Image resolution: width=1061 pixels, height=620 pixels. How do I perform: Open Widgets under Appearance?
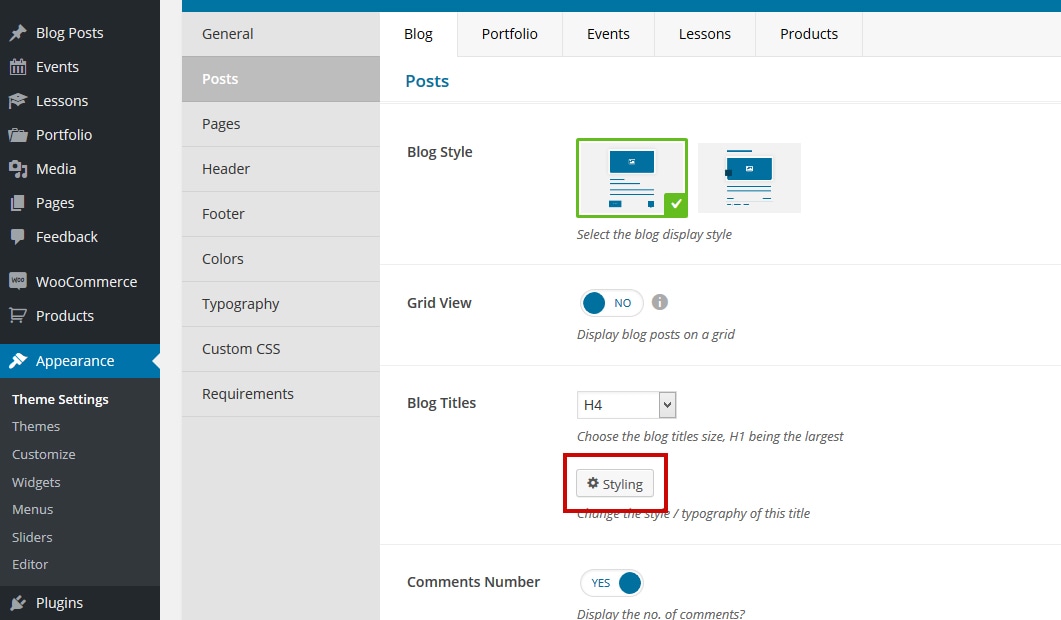coord(36,482)
